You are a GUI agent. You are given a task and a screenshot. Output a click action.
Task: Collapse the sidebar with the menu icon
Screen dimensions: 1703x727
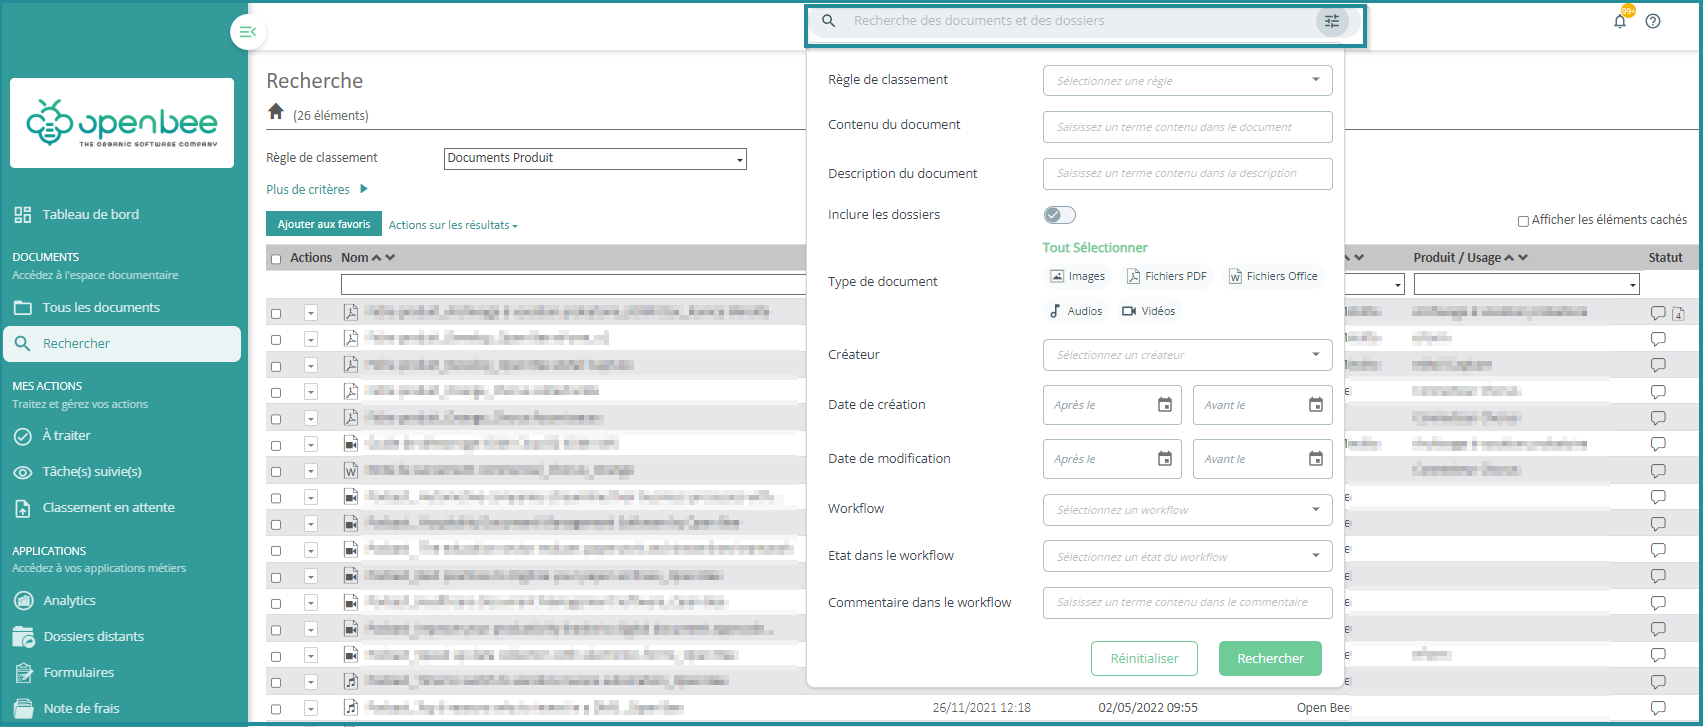pos(248,32)
